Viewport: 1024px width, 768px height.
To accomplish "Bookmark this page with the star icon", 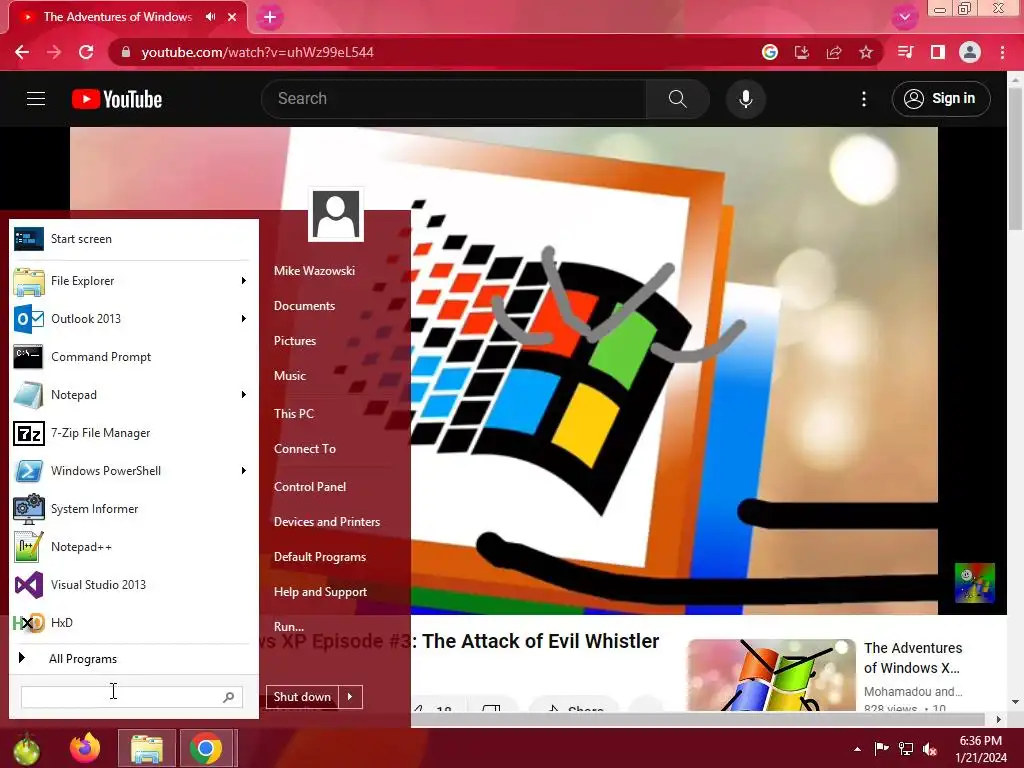I will tap(866, 52).
